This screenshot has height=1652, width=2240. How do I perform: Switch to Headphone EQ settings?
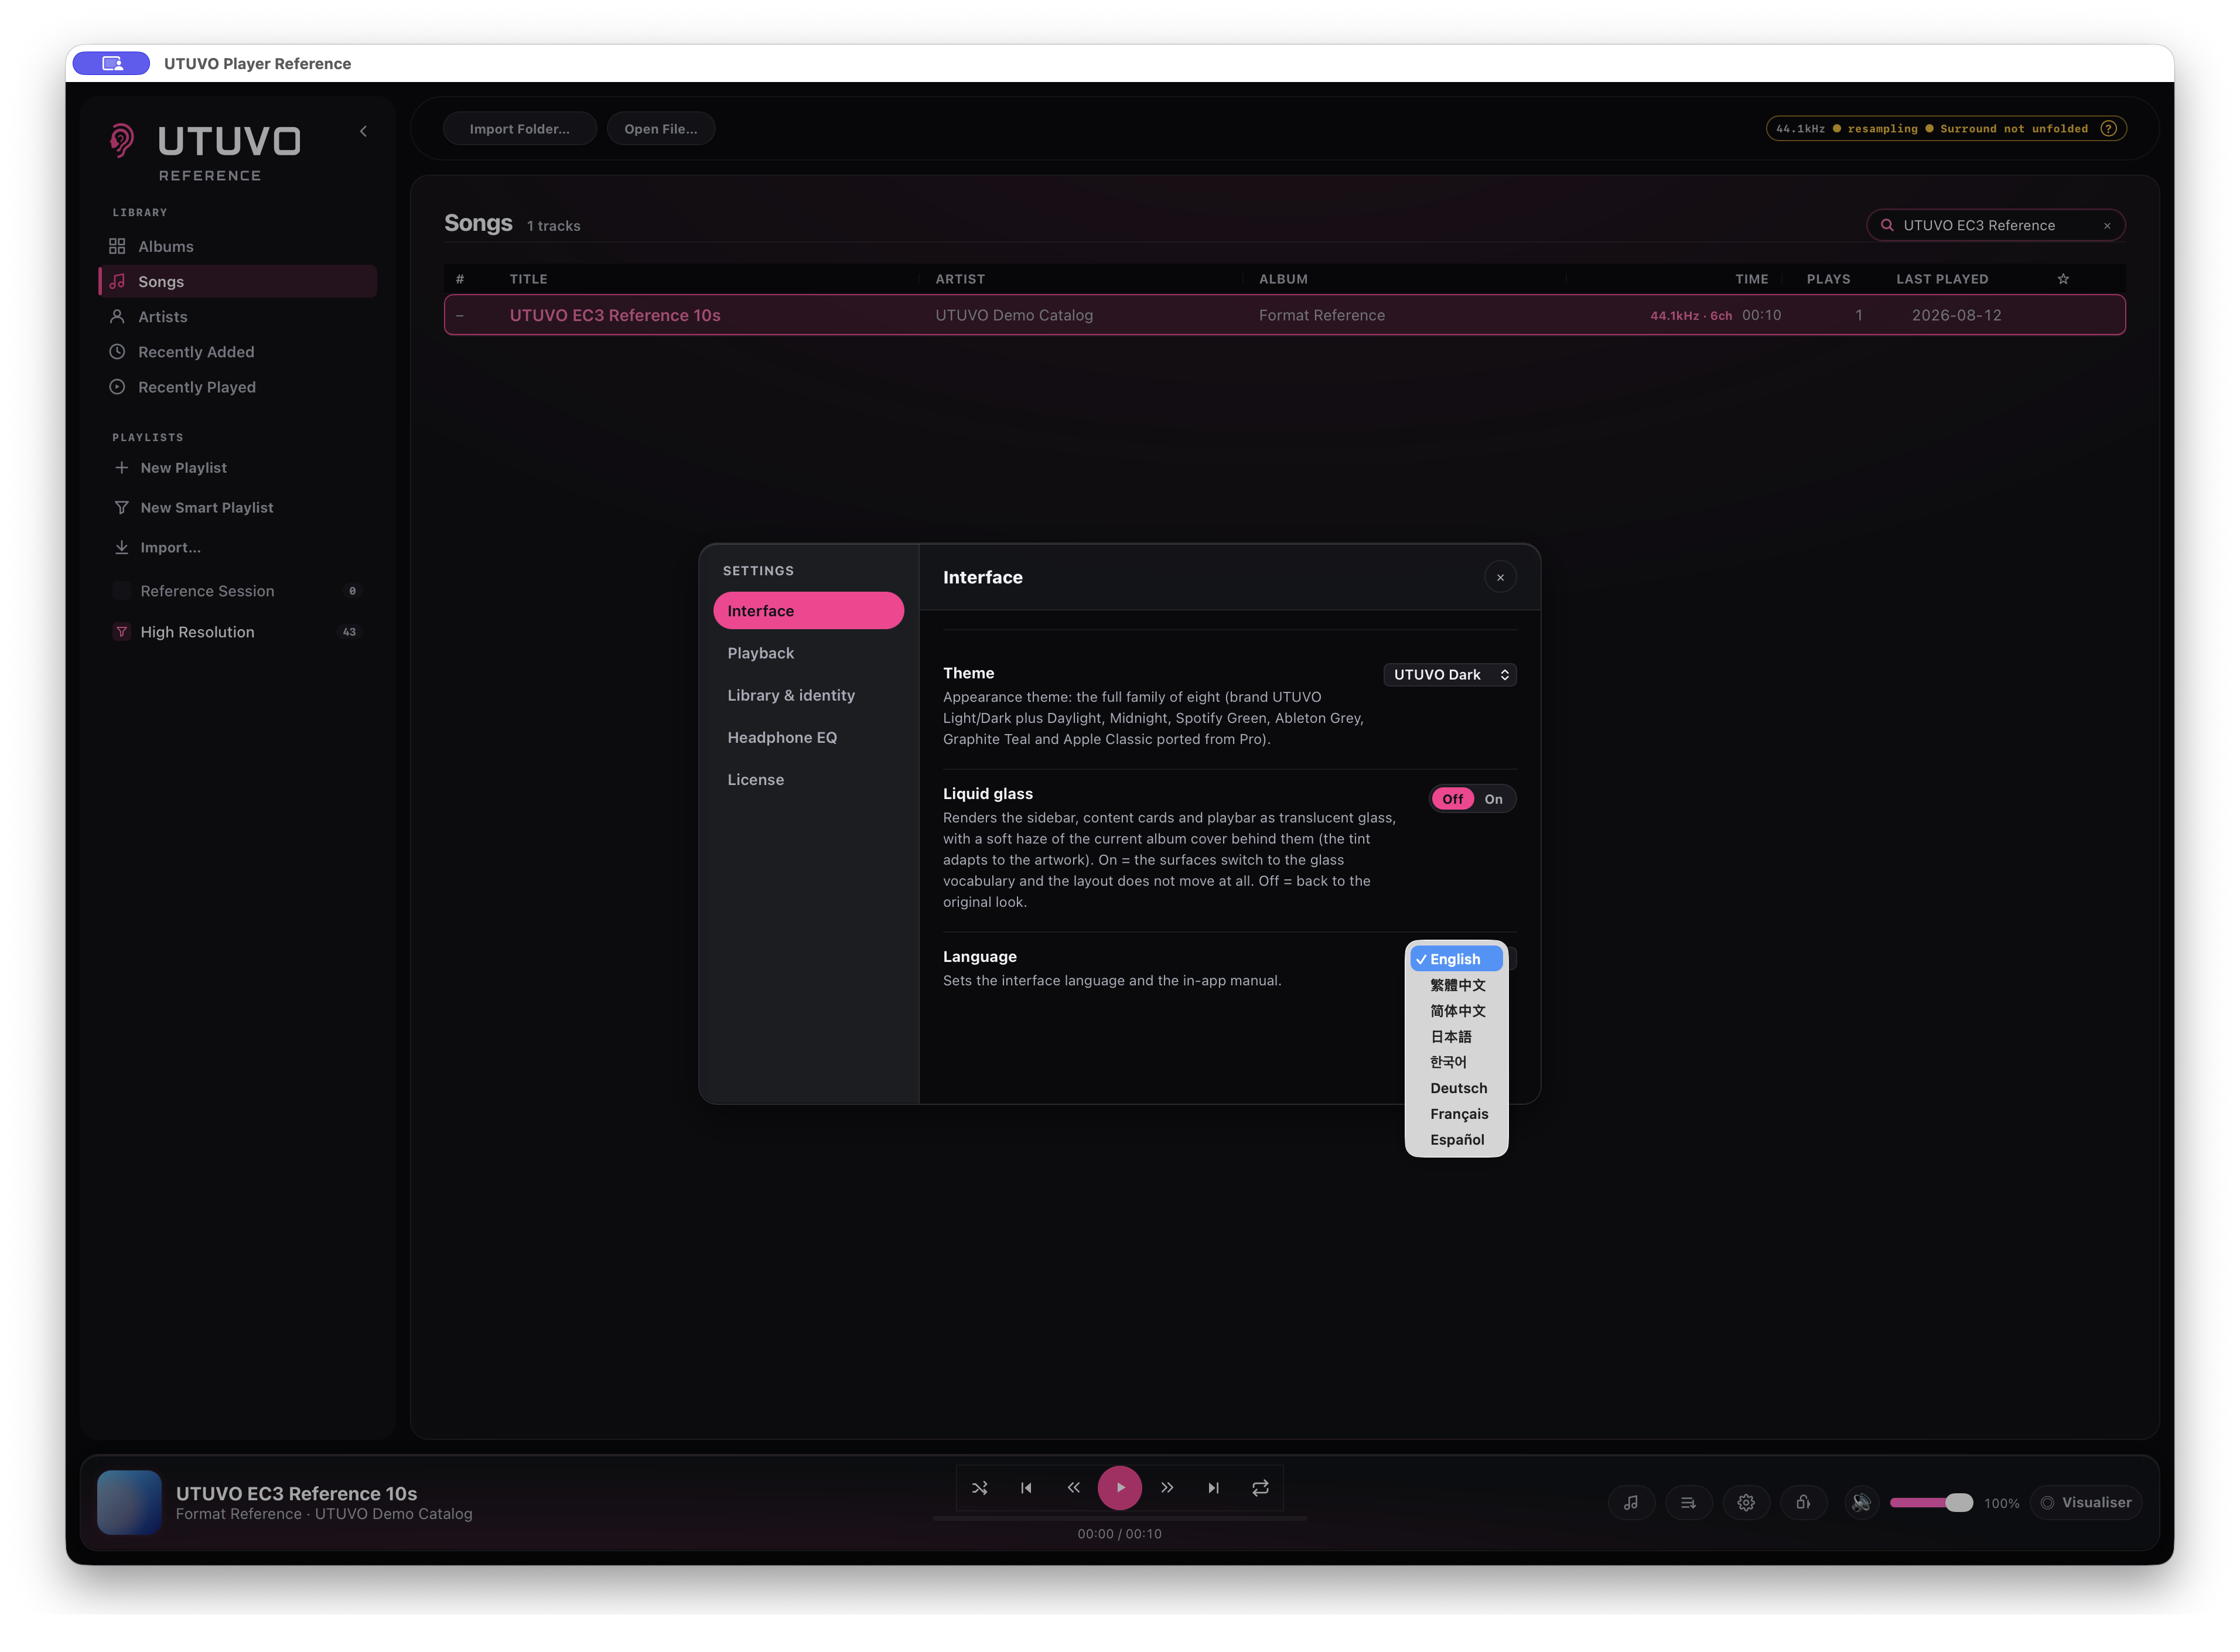coord(808,737)
